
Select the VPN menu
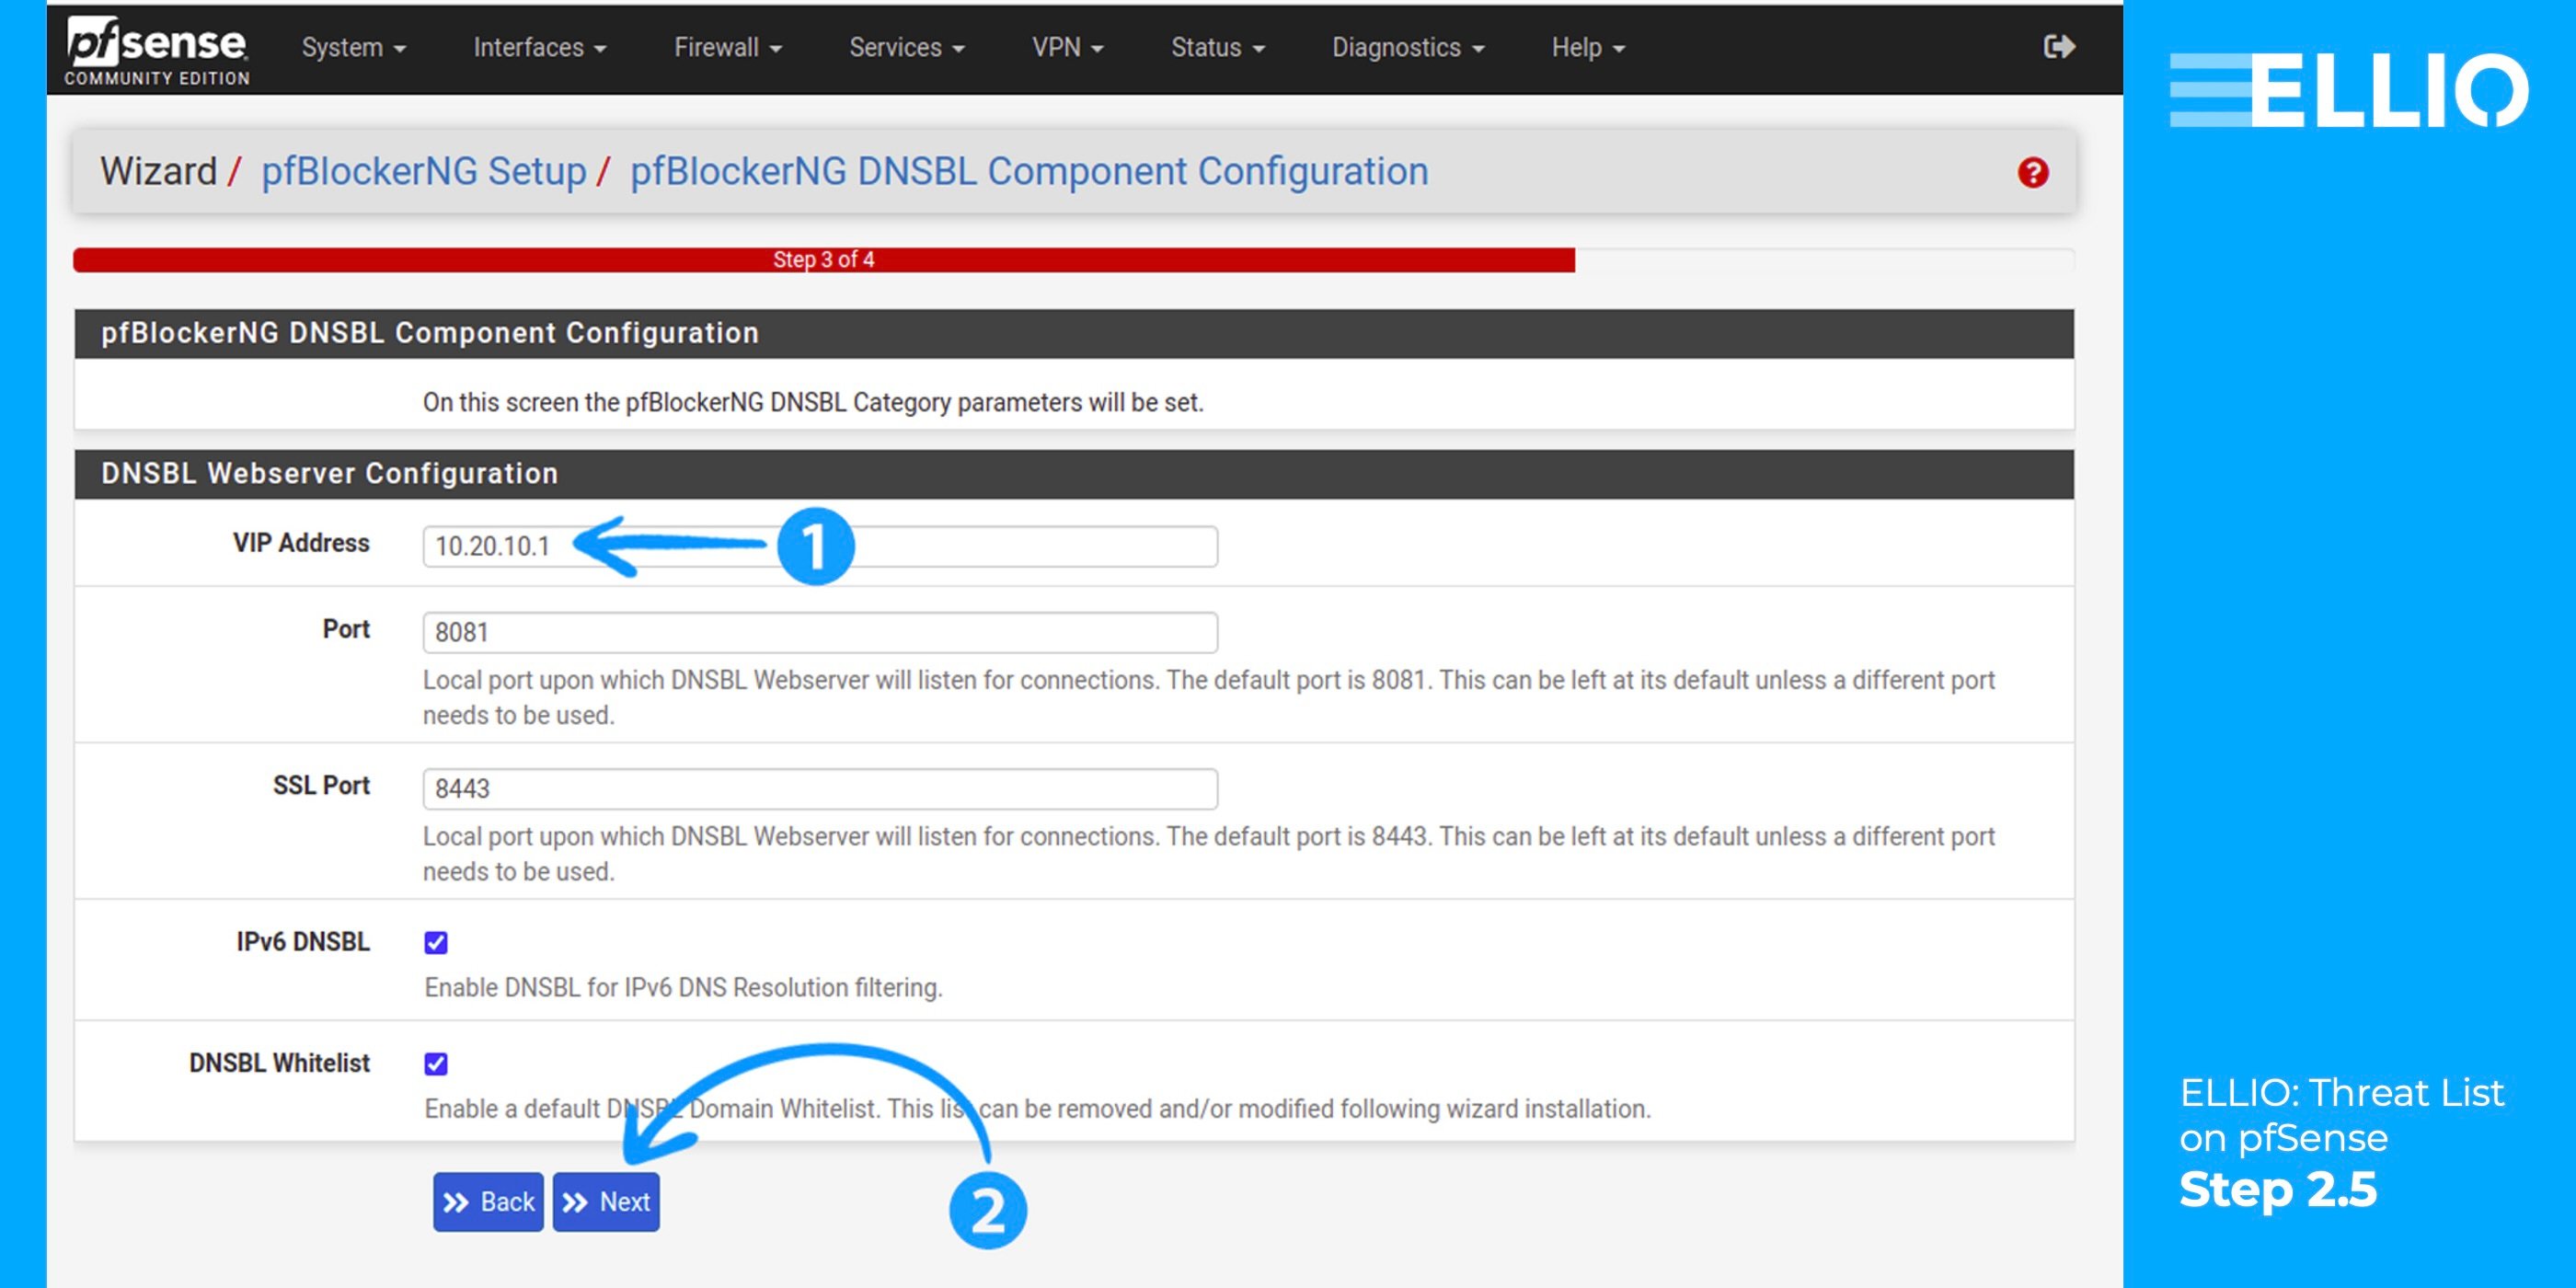click(x=1066, y=46)
